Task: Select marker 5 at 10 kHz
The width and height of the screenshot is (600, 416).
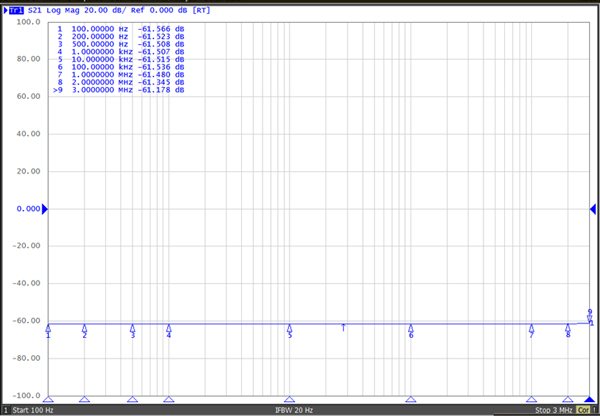Action: (x=290, y=327)
